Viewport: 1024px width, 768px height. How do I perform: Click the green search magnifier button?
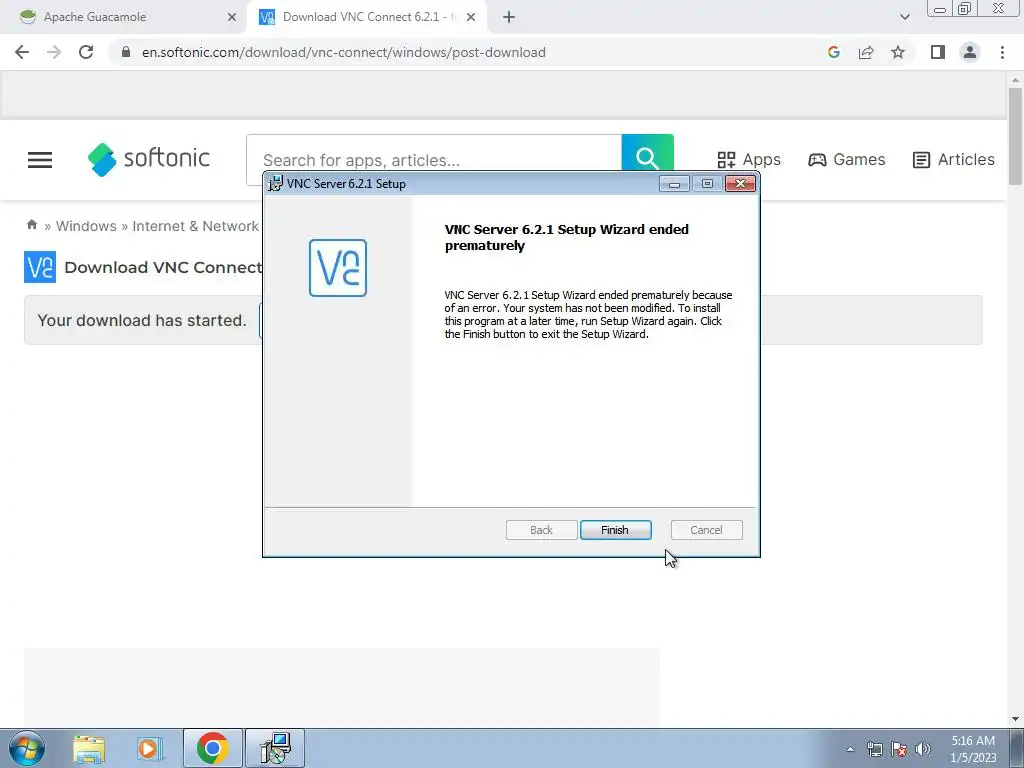point(647,154)
